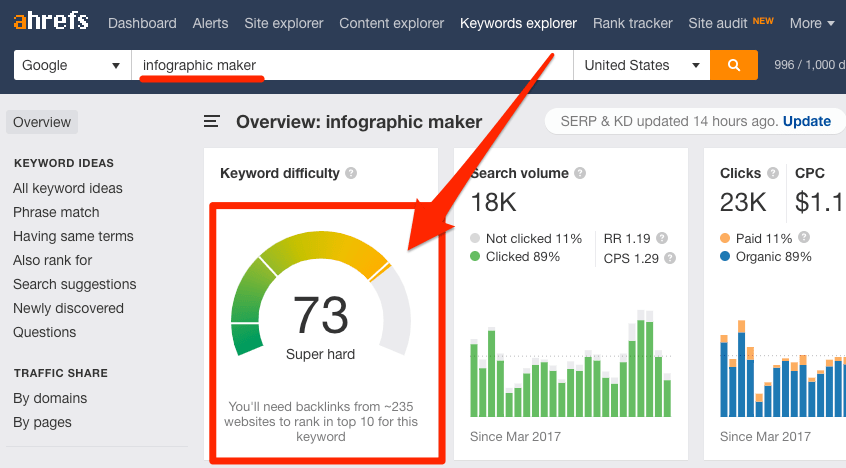The width and height of the screenshot is (846, 468).
Task: Open Site explorer
Action: pyautogui.click(x=284, y=23)
